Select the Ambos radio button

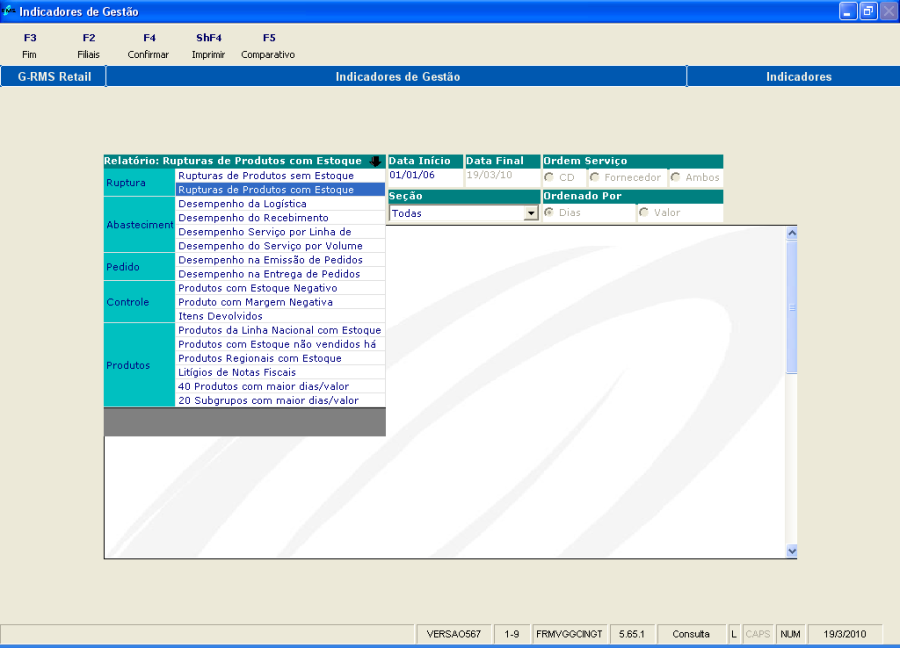tap(676, 177)
